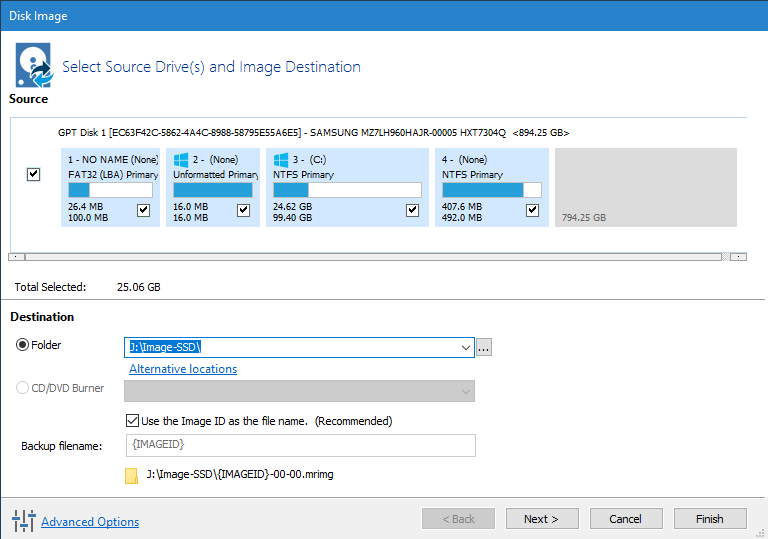The height and width of the screenshot is (539, 768).
Task: Click the 25.06 GB total selected value
Action: (139, 287)
